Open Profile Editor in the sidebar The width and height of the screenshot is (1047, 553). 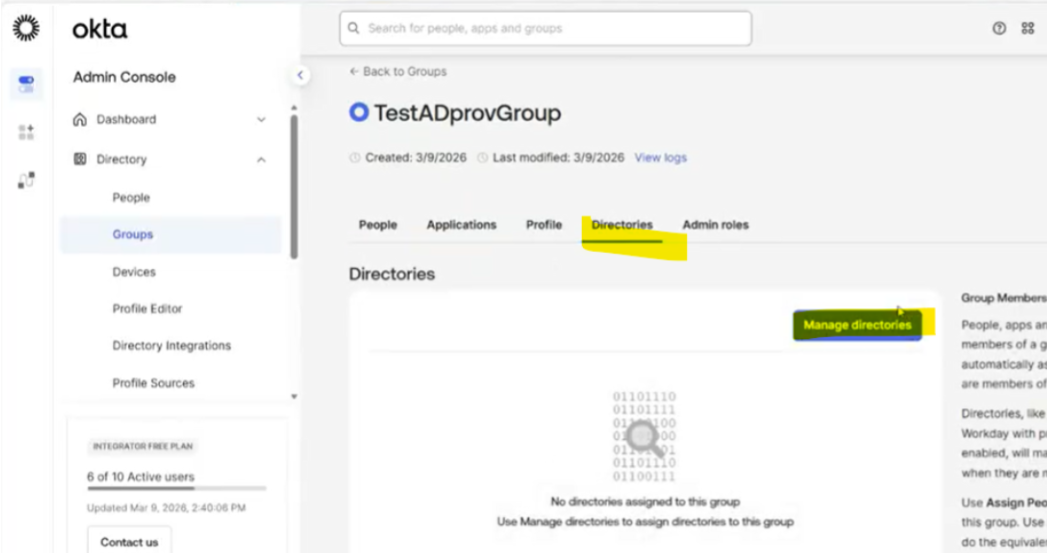[x=147, y=309]
